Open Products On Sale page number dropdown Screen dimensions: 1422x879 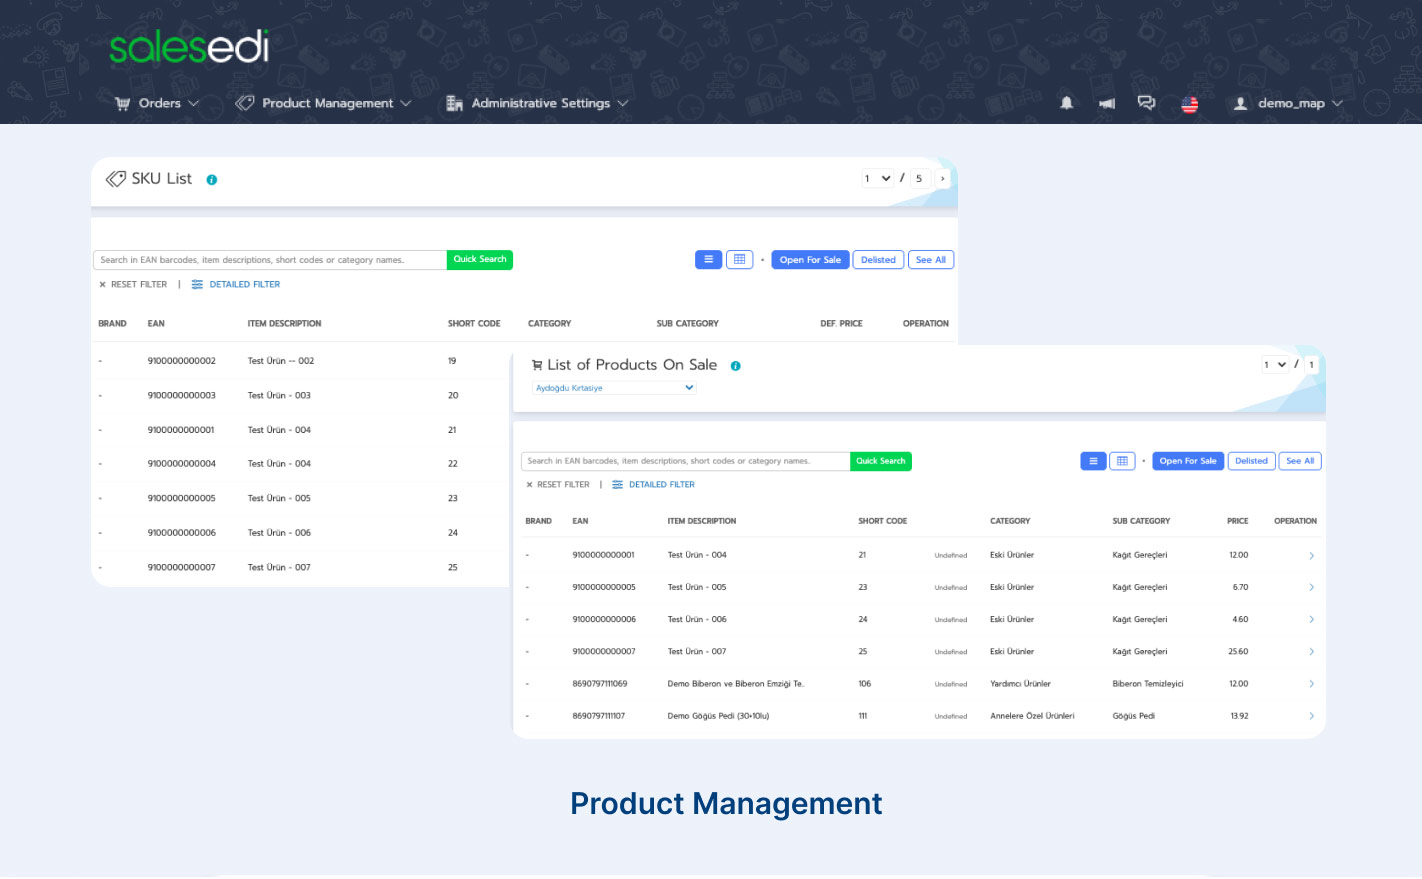(1275, 365)
